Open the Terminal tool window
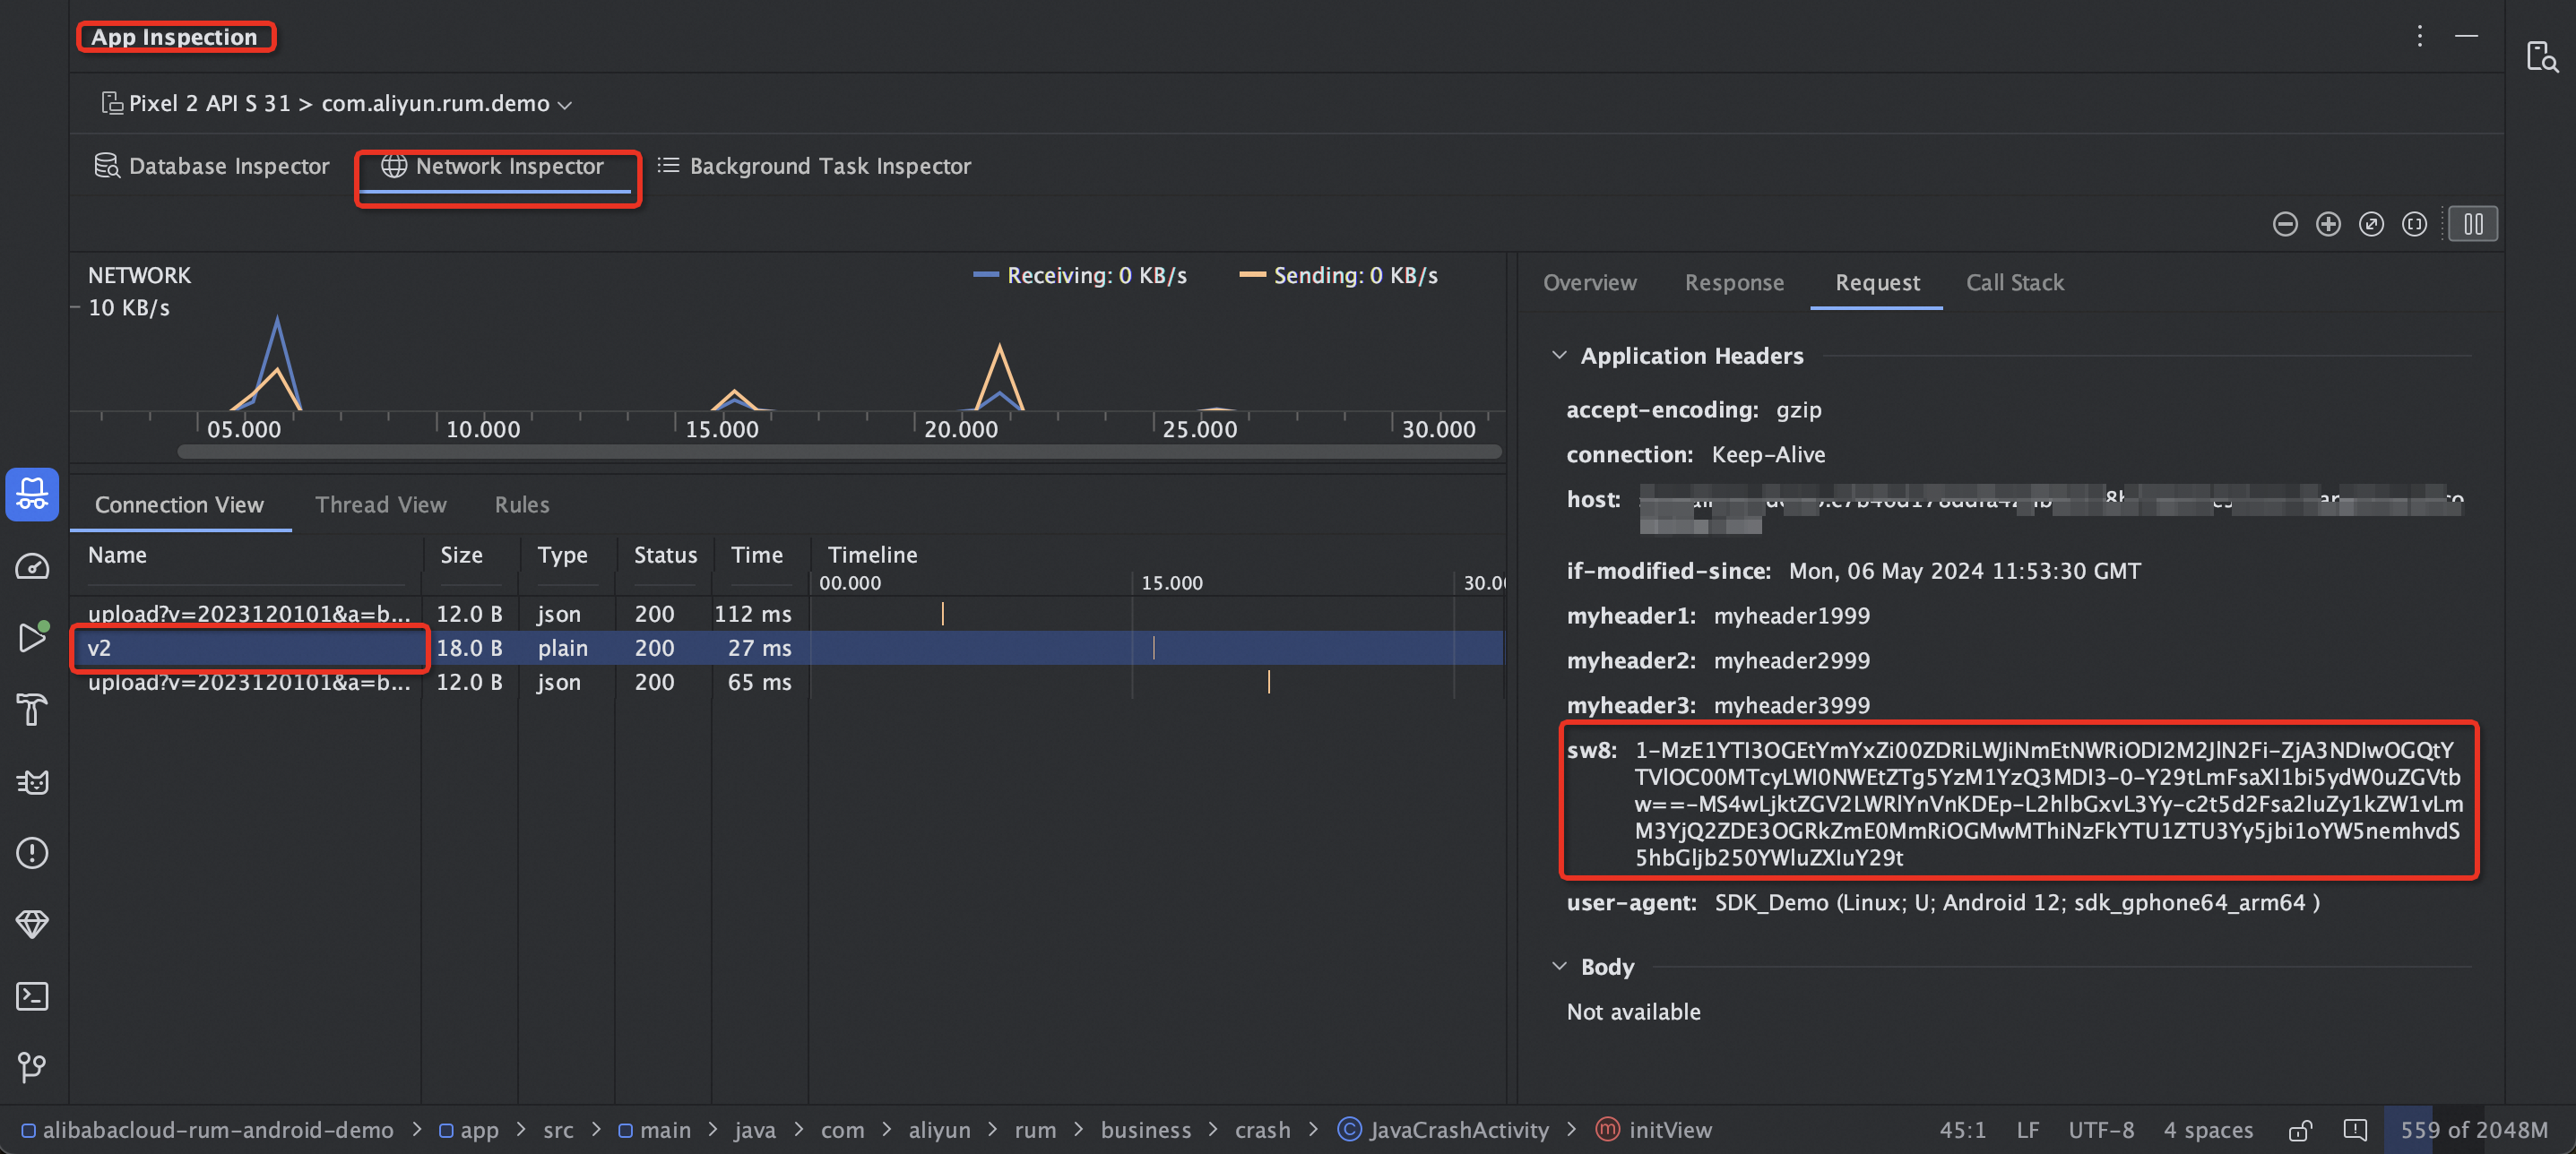Image resolution: width=2576 pixels, height=1154 pixels. pos(32,995)
